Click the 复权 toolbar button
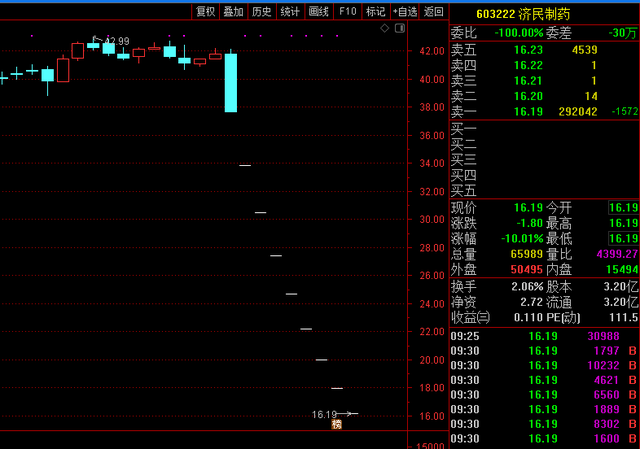Screen dimensions: 640x449 tap(205, 12)
